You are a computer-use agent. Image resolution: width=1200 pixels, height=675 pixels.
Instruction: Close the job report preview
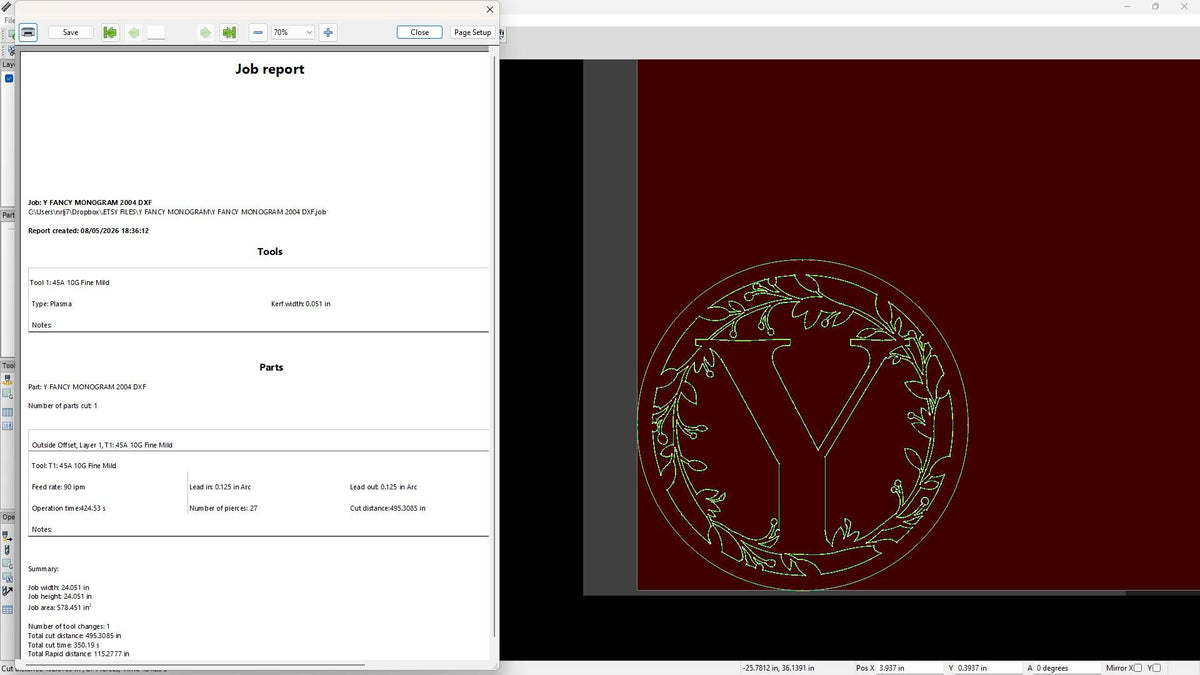420,32
